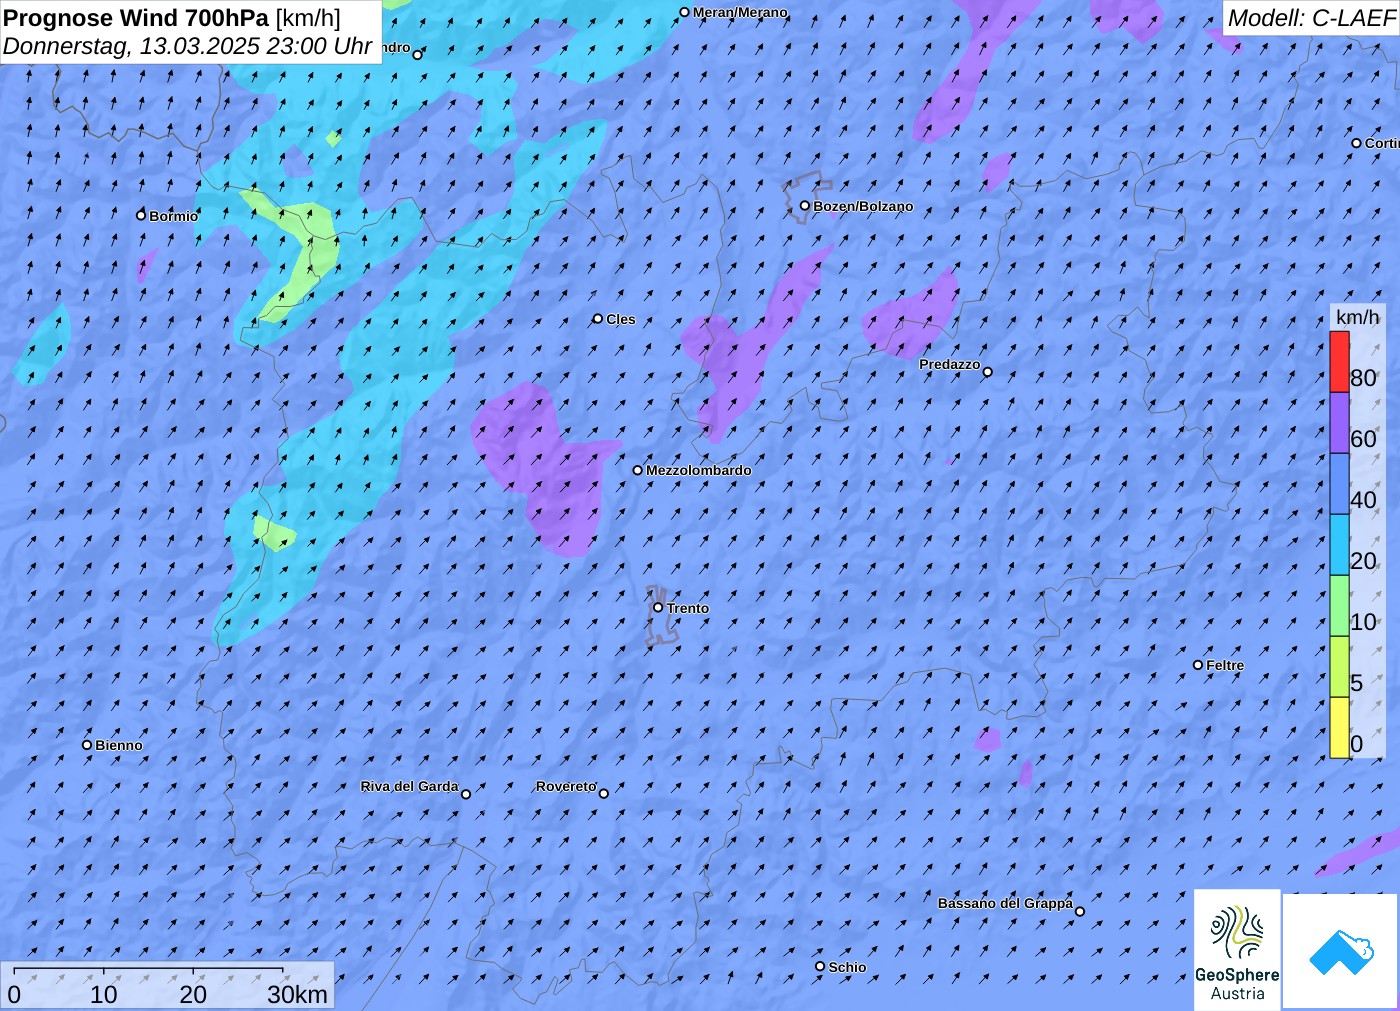This screenshot has width=1400, height=1011.
Task: Click the 'Riva del Garda' label
Action: 409,786
